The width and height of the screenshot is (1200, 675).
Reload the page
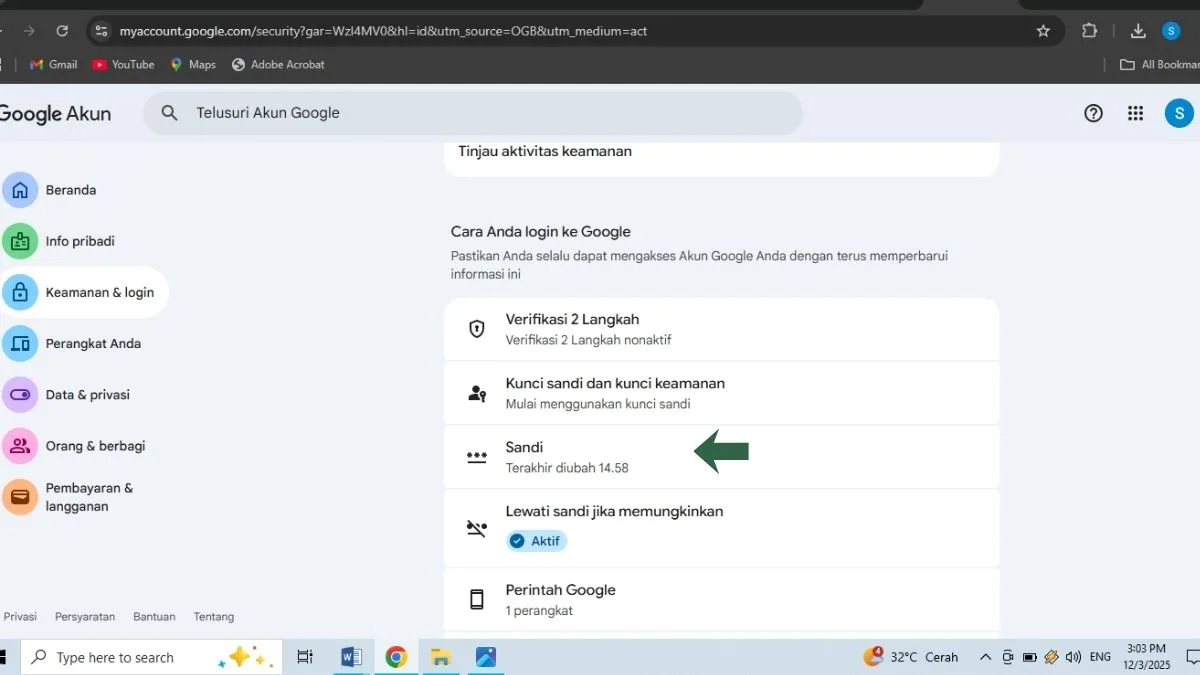tap(62, 31)
